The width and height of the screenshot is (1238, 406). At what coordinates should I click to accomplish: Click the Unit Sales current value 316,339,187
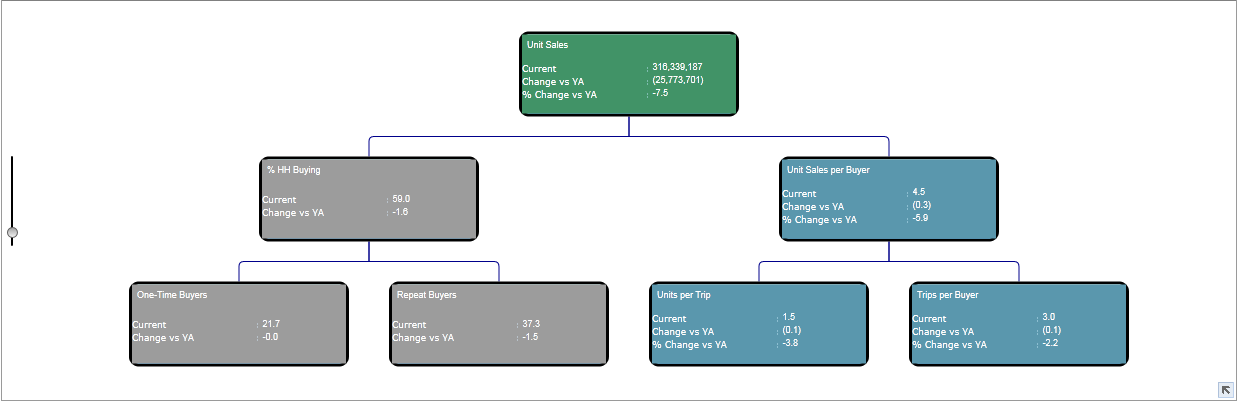click(x=677, y=67)
